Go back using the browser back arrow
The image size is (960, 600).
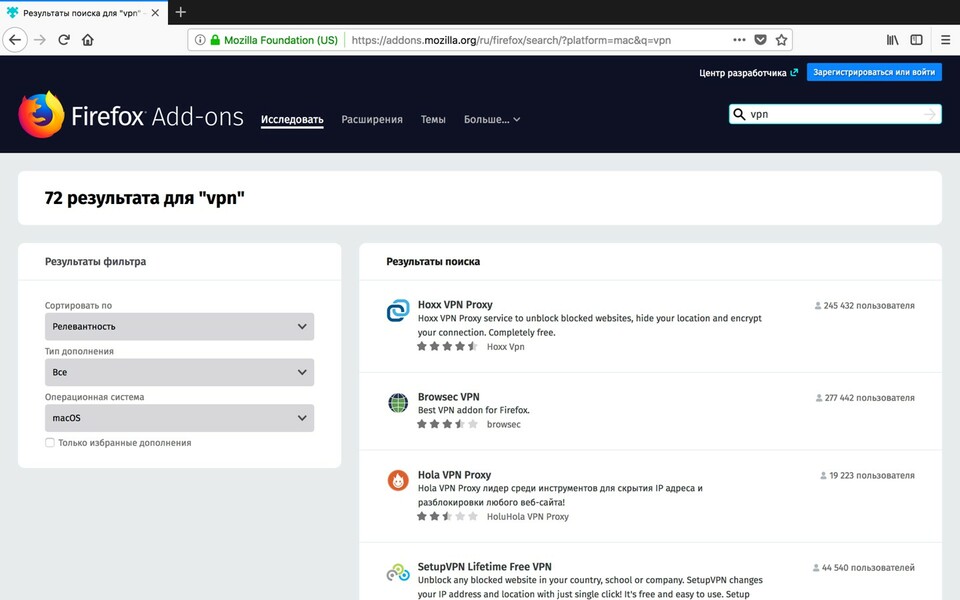pyautogui.click(x=15, y=40)
